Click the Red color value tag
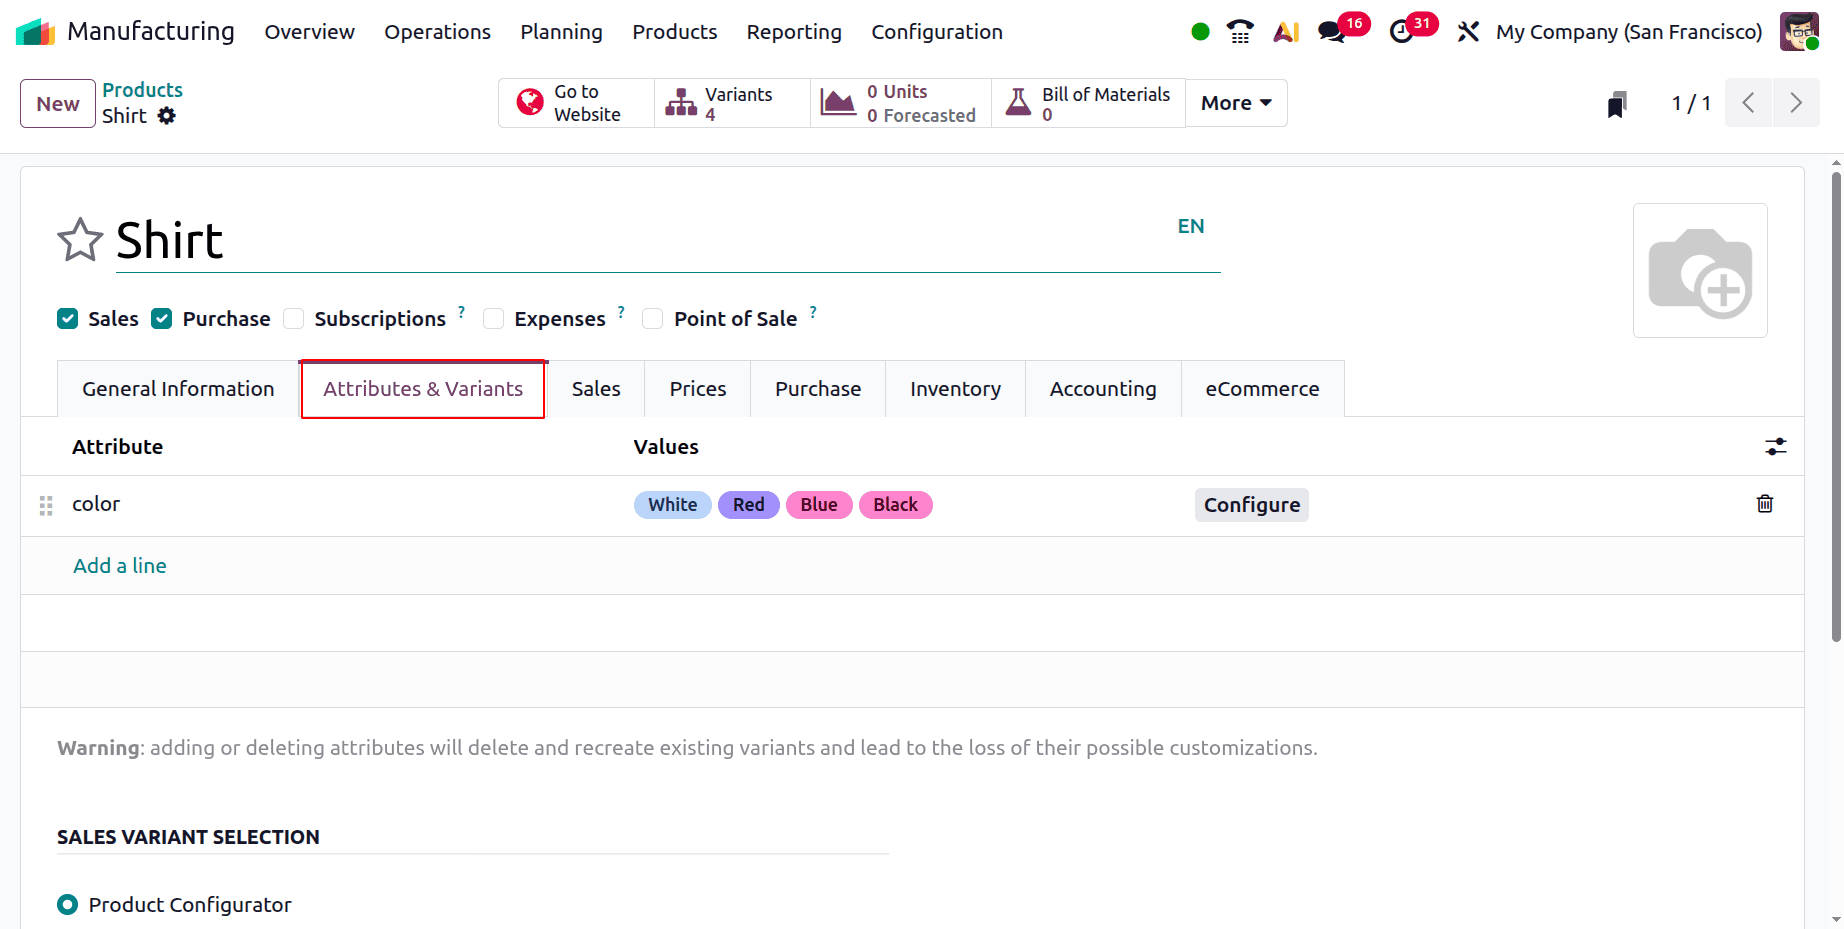The image size is (1844, 929). [749, 505]
